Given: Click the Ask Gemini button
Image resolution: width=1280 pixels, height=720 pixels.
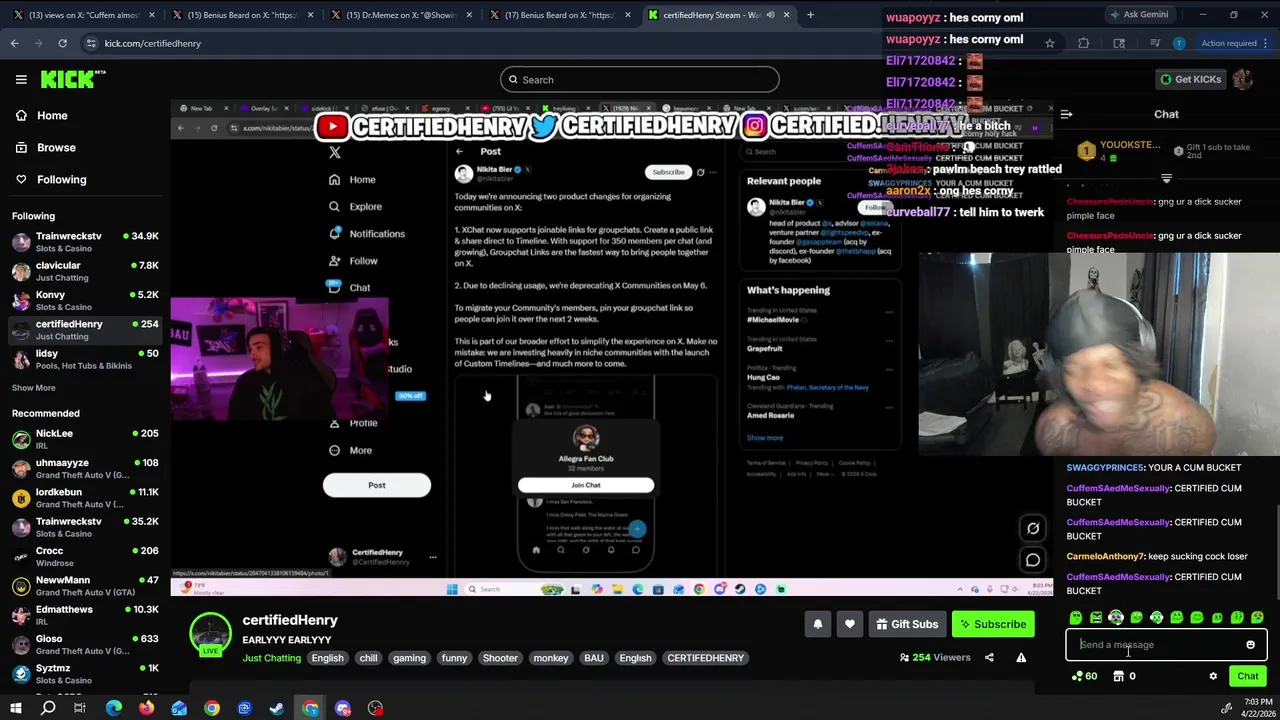Looking at the screenshot, I should 1139,14.
